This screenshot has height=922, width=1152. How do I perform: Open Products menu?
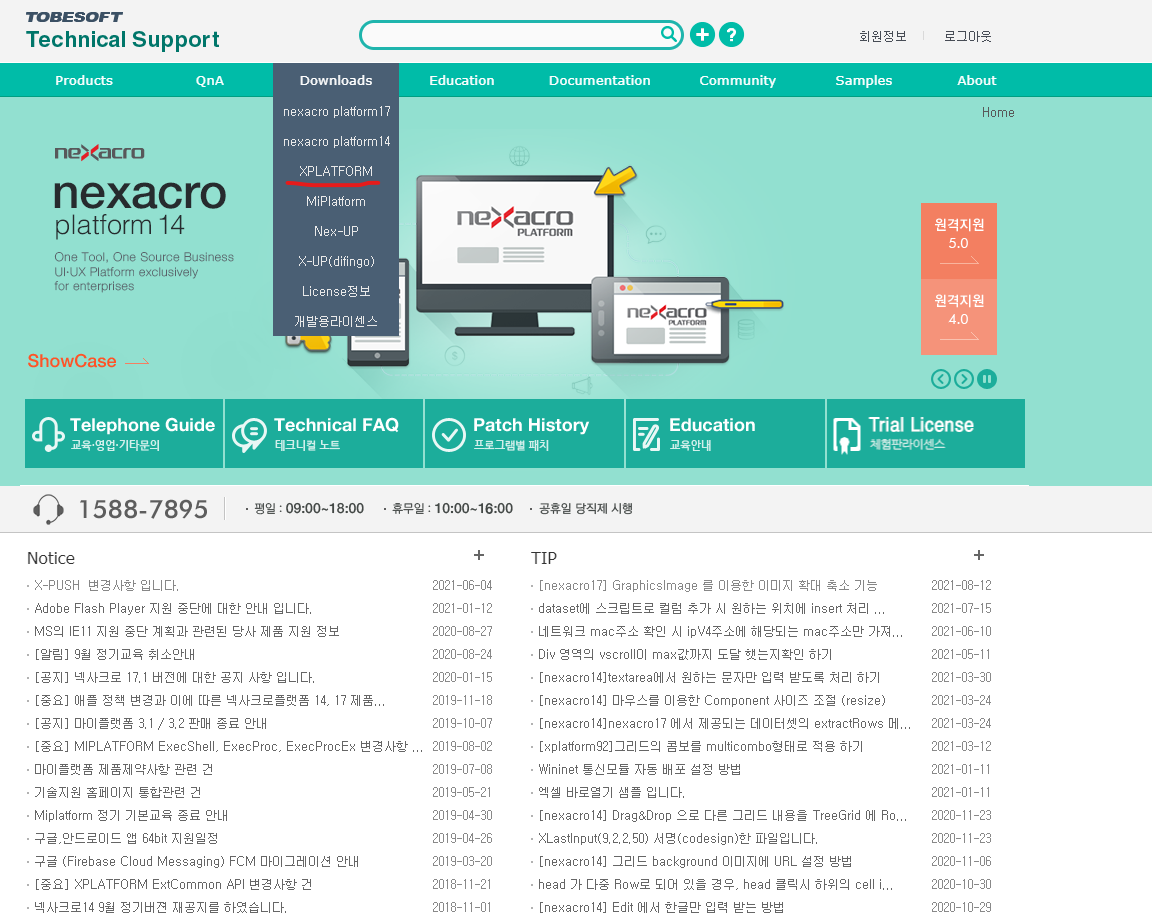point(84,80)
